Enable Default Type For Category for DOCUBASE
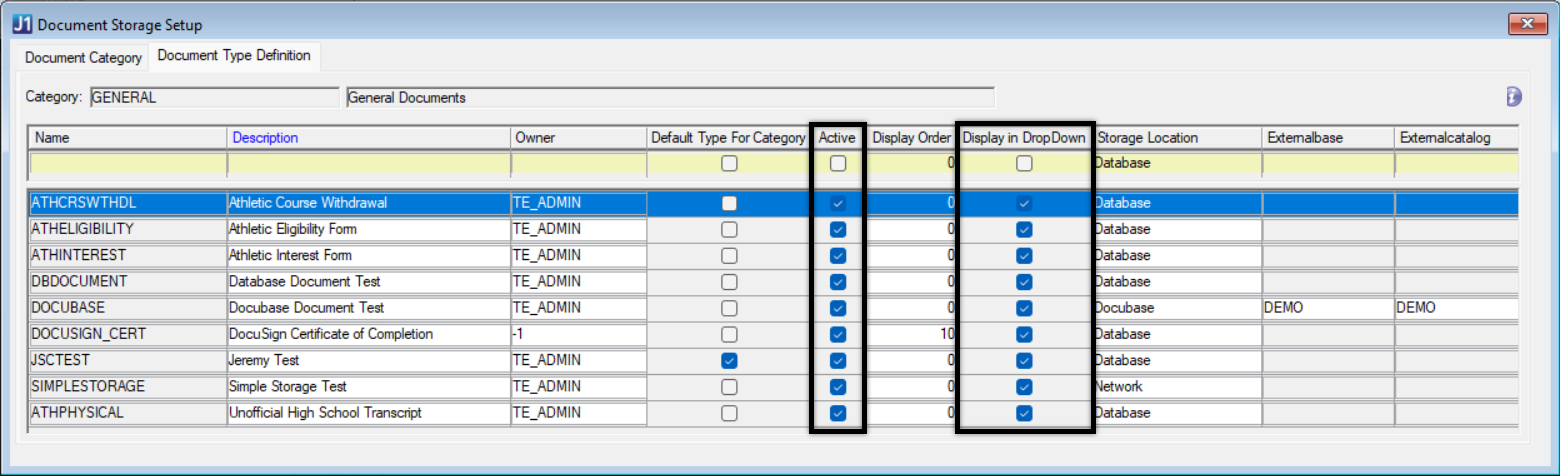 click(730, 308)
